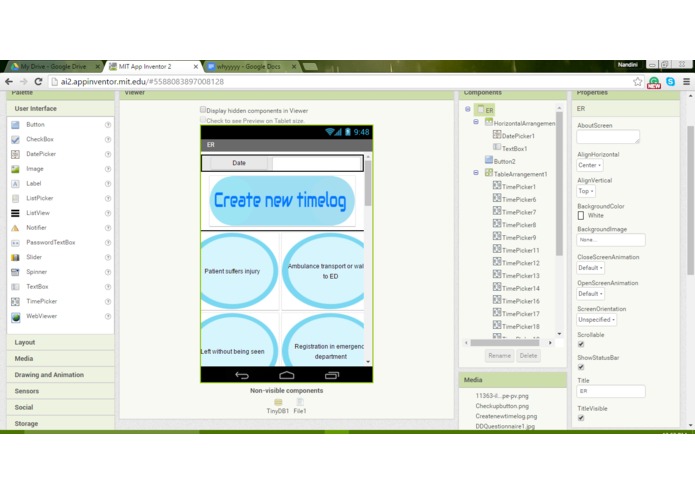
Task: Select the Notifier palette component icon
Action: (15, 228)
